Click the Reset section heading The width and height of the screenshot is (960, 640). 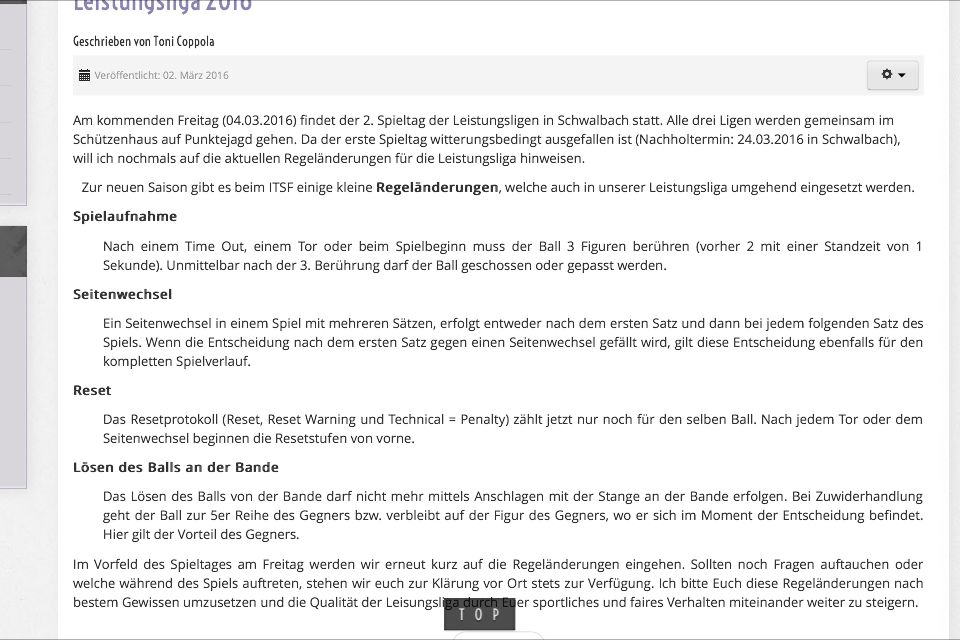pos(92,390)
